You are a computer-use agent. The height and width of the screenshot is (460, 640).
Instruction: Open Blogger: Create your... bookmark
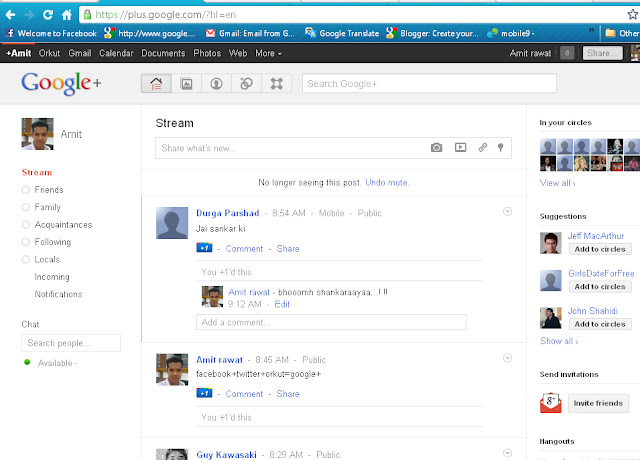(432, 33)
